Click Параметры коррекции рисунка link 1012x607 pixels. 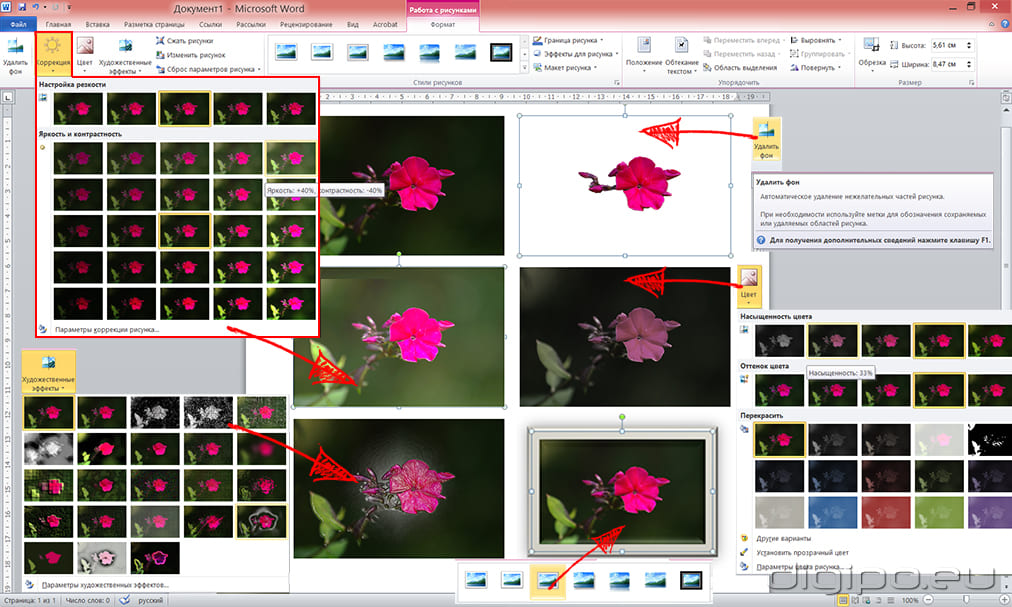107,329
